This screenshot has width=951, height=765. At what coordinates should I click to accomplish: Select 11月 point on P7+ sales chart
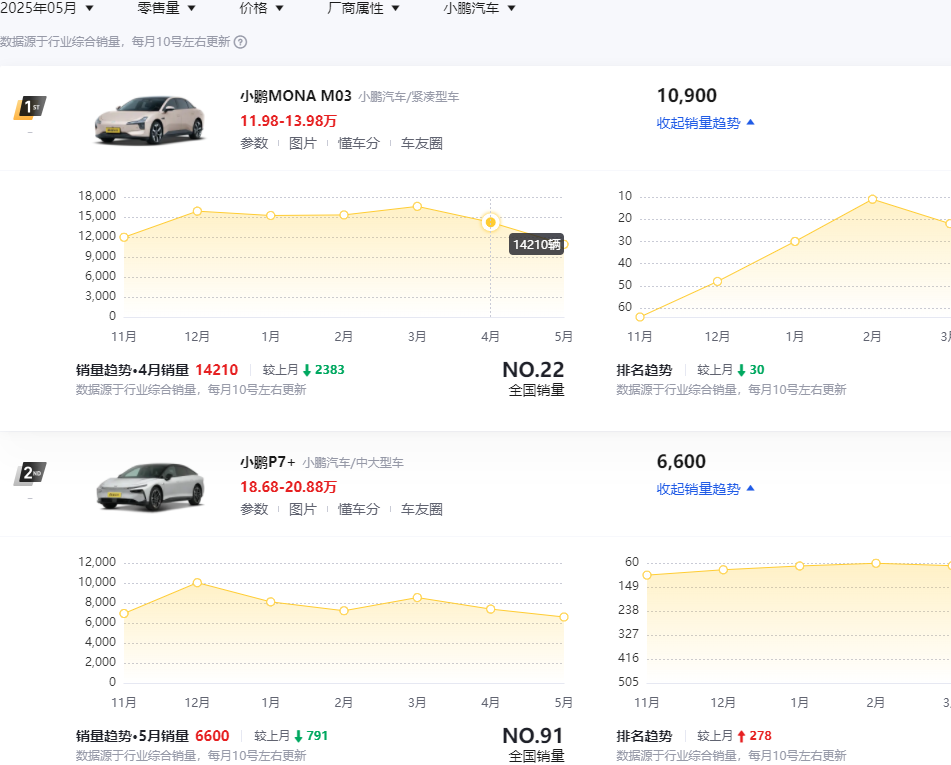(x=124, y=613)
